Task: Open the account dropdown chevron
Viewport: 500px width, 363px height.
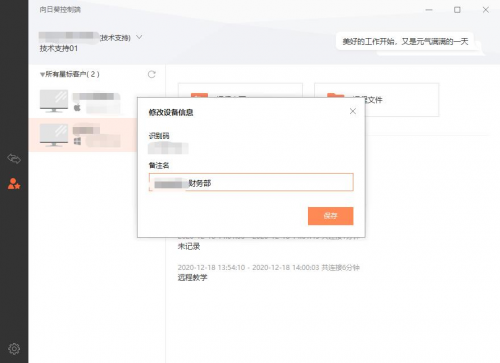Action: (x=139, y=37)
